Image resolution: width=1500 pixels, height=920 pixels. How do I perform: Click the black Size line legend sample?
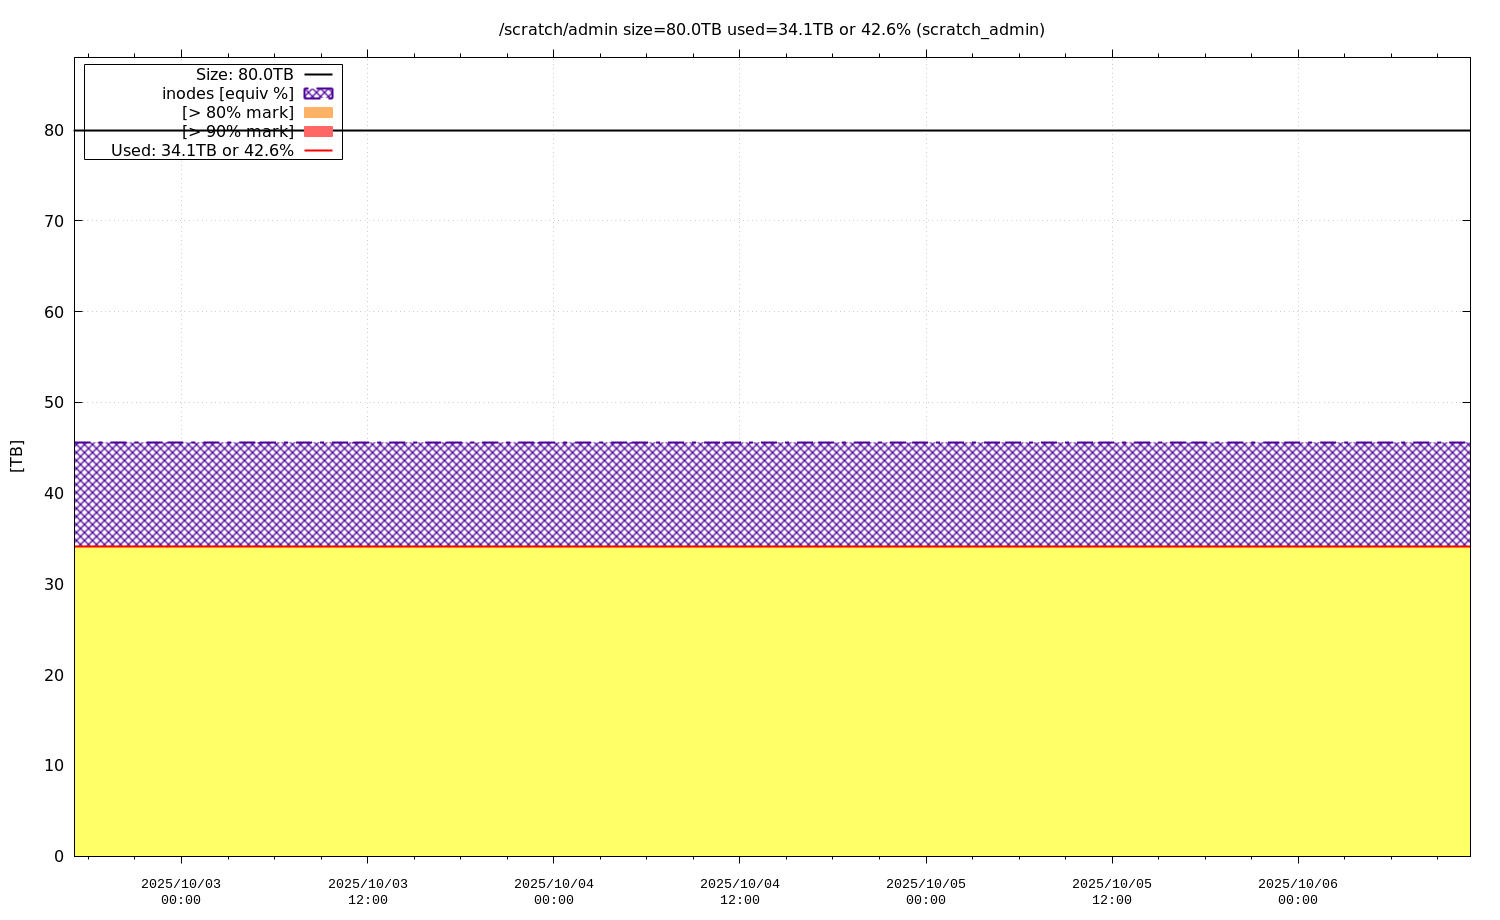318,74
